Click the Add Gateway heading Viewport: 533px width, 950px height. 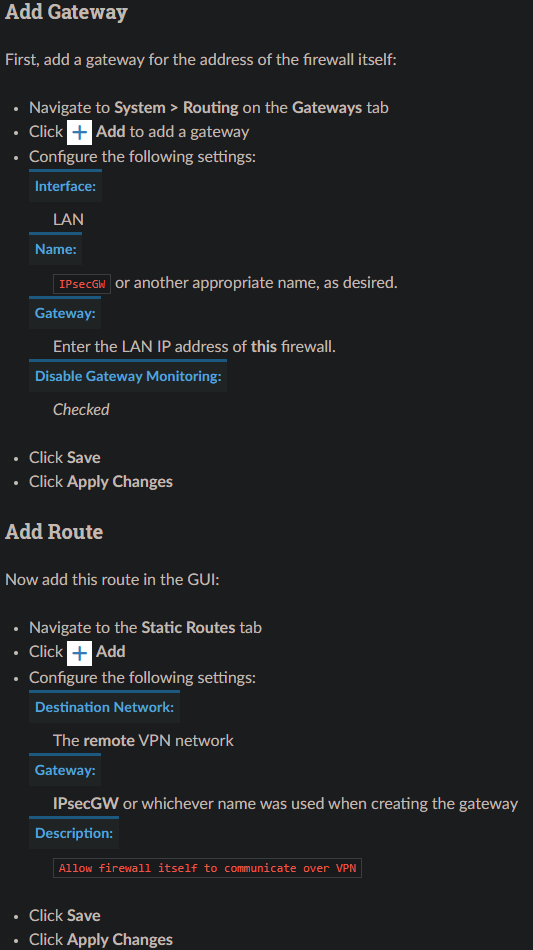coord(66,12)
